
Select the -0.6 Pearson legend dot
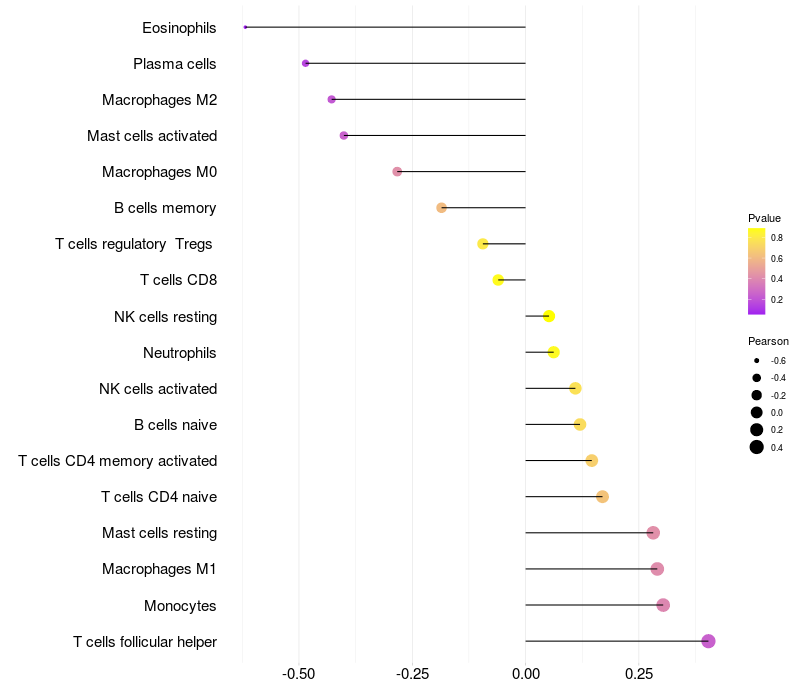coord(757,360)
